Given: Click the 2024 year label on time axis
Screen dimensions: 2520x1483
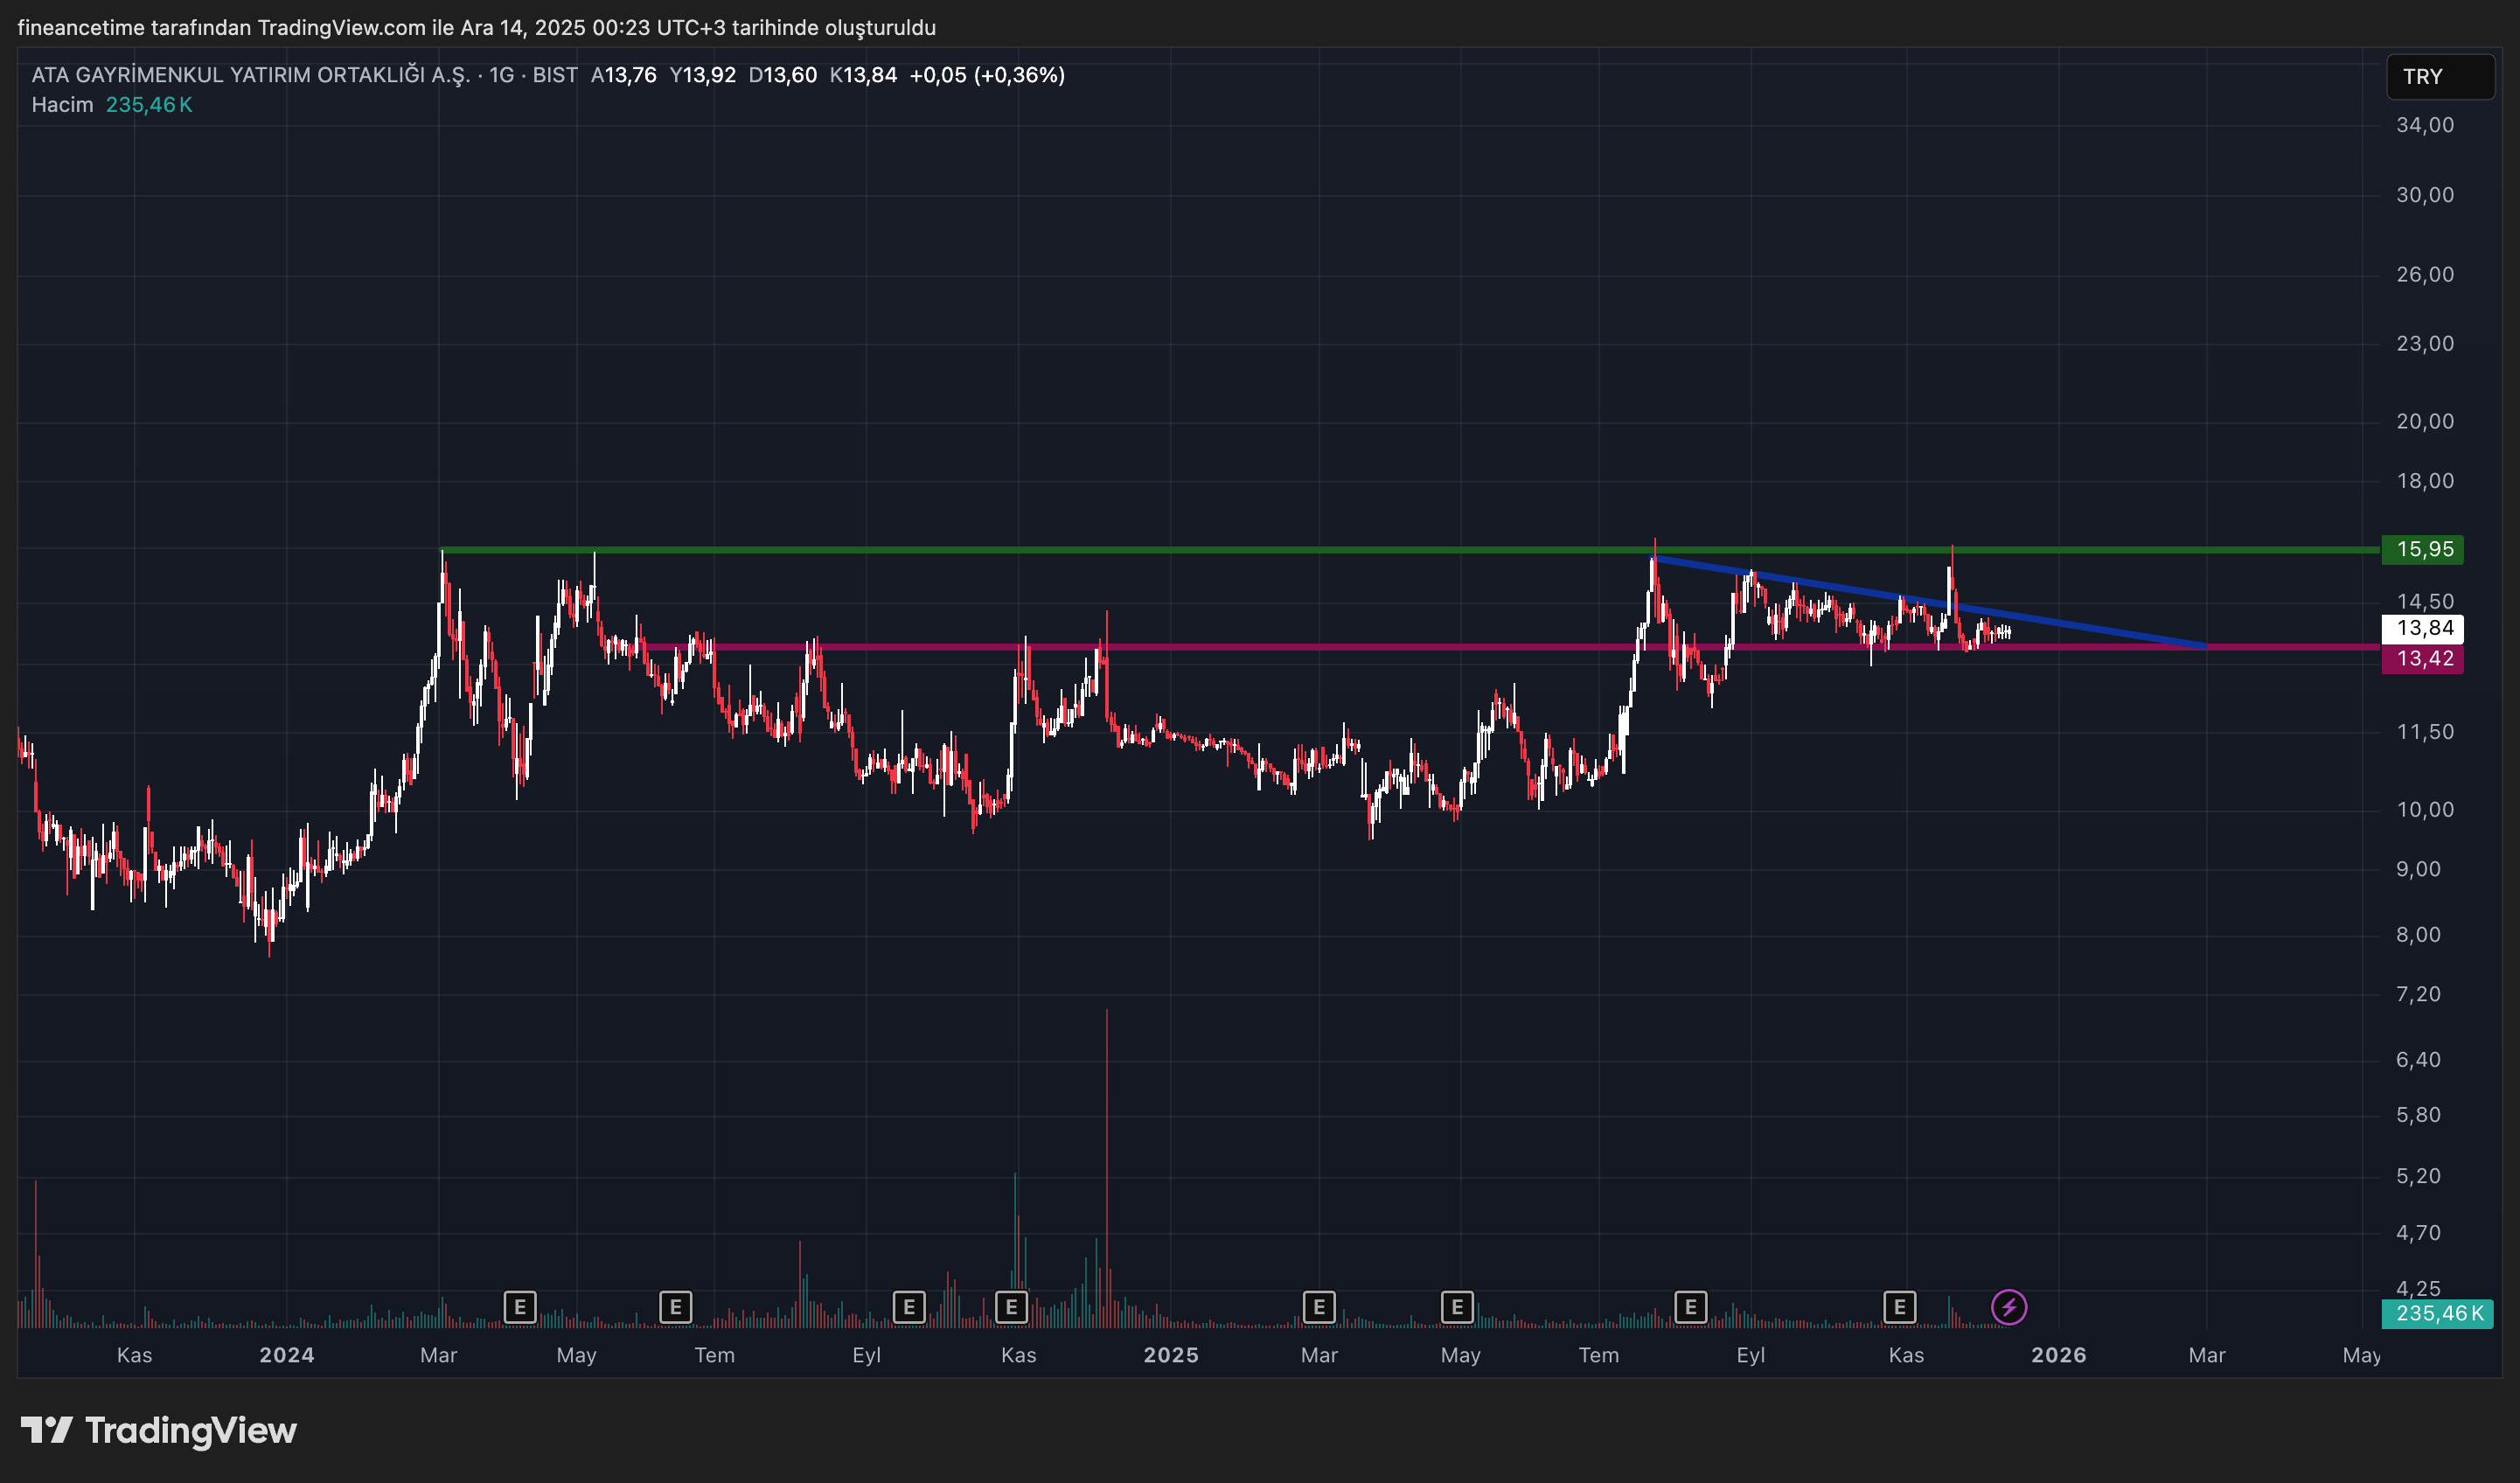Looking at the screenshot, I should 287,1355.
